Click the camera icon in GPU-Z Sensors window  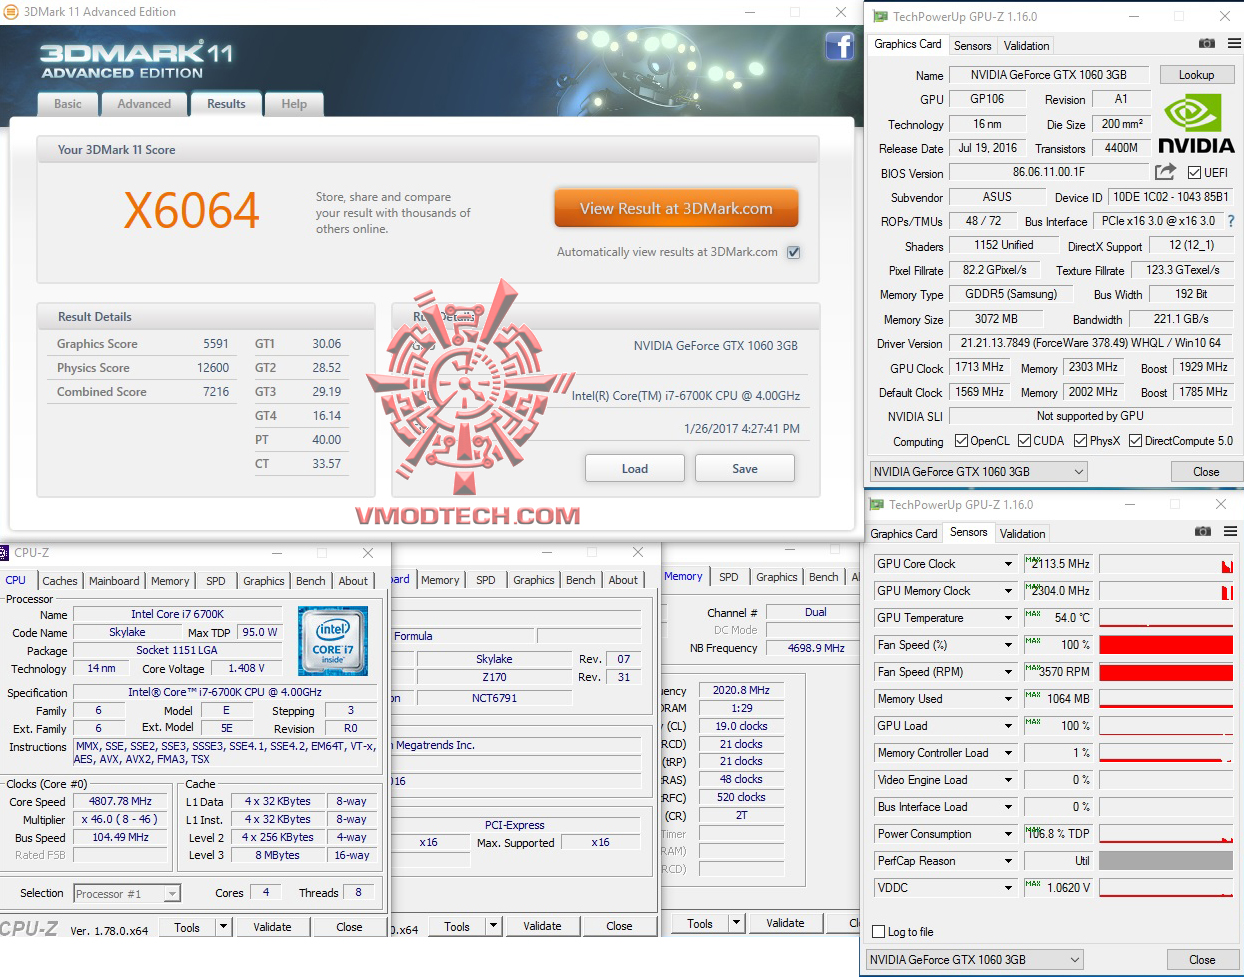click(x=1203, y=531)
